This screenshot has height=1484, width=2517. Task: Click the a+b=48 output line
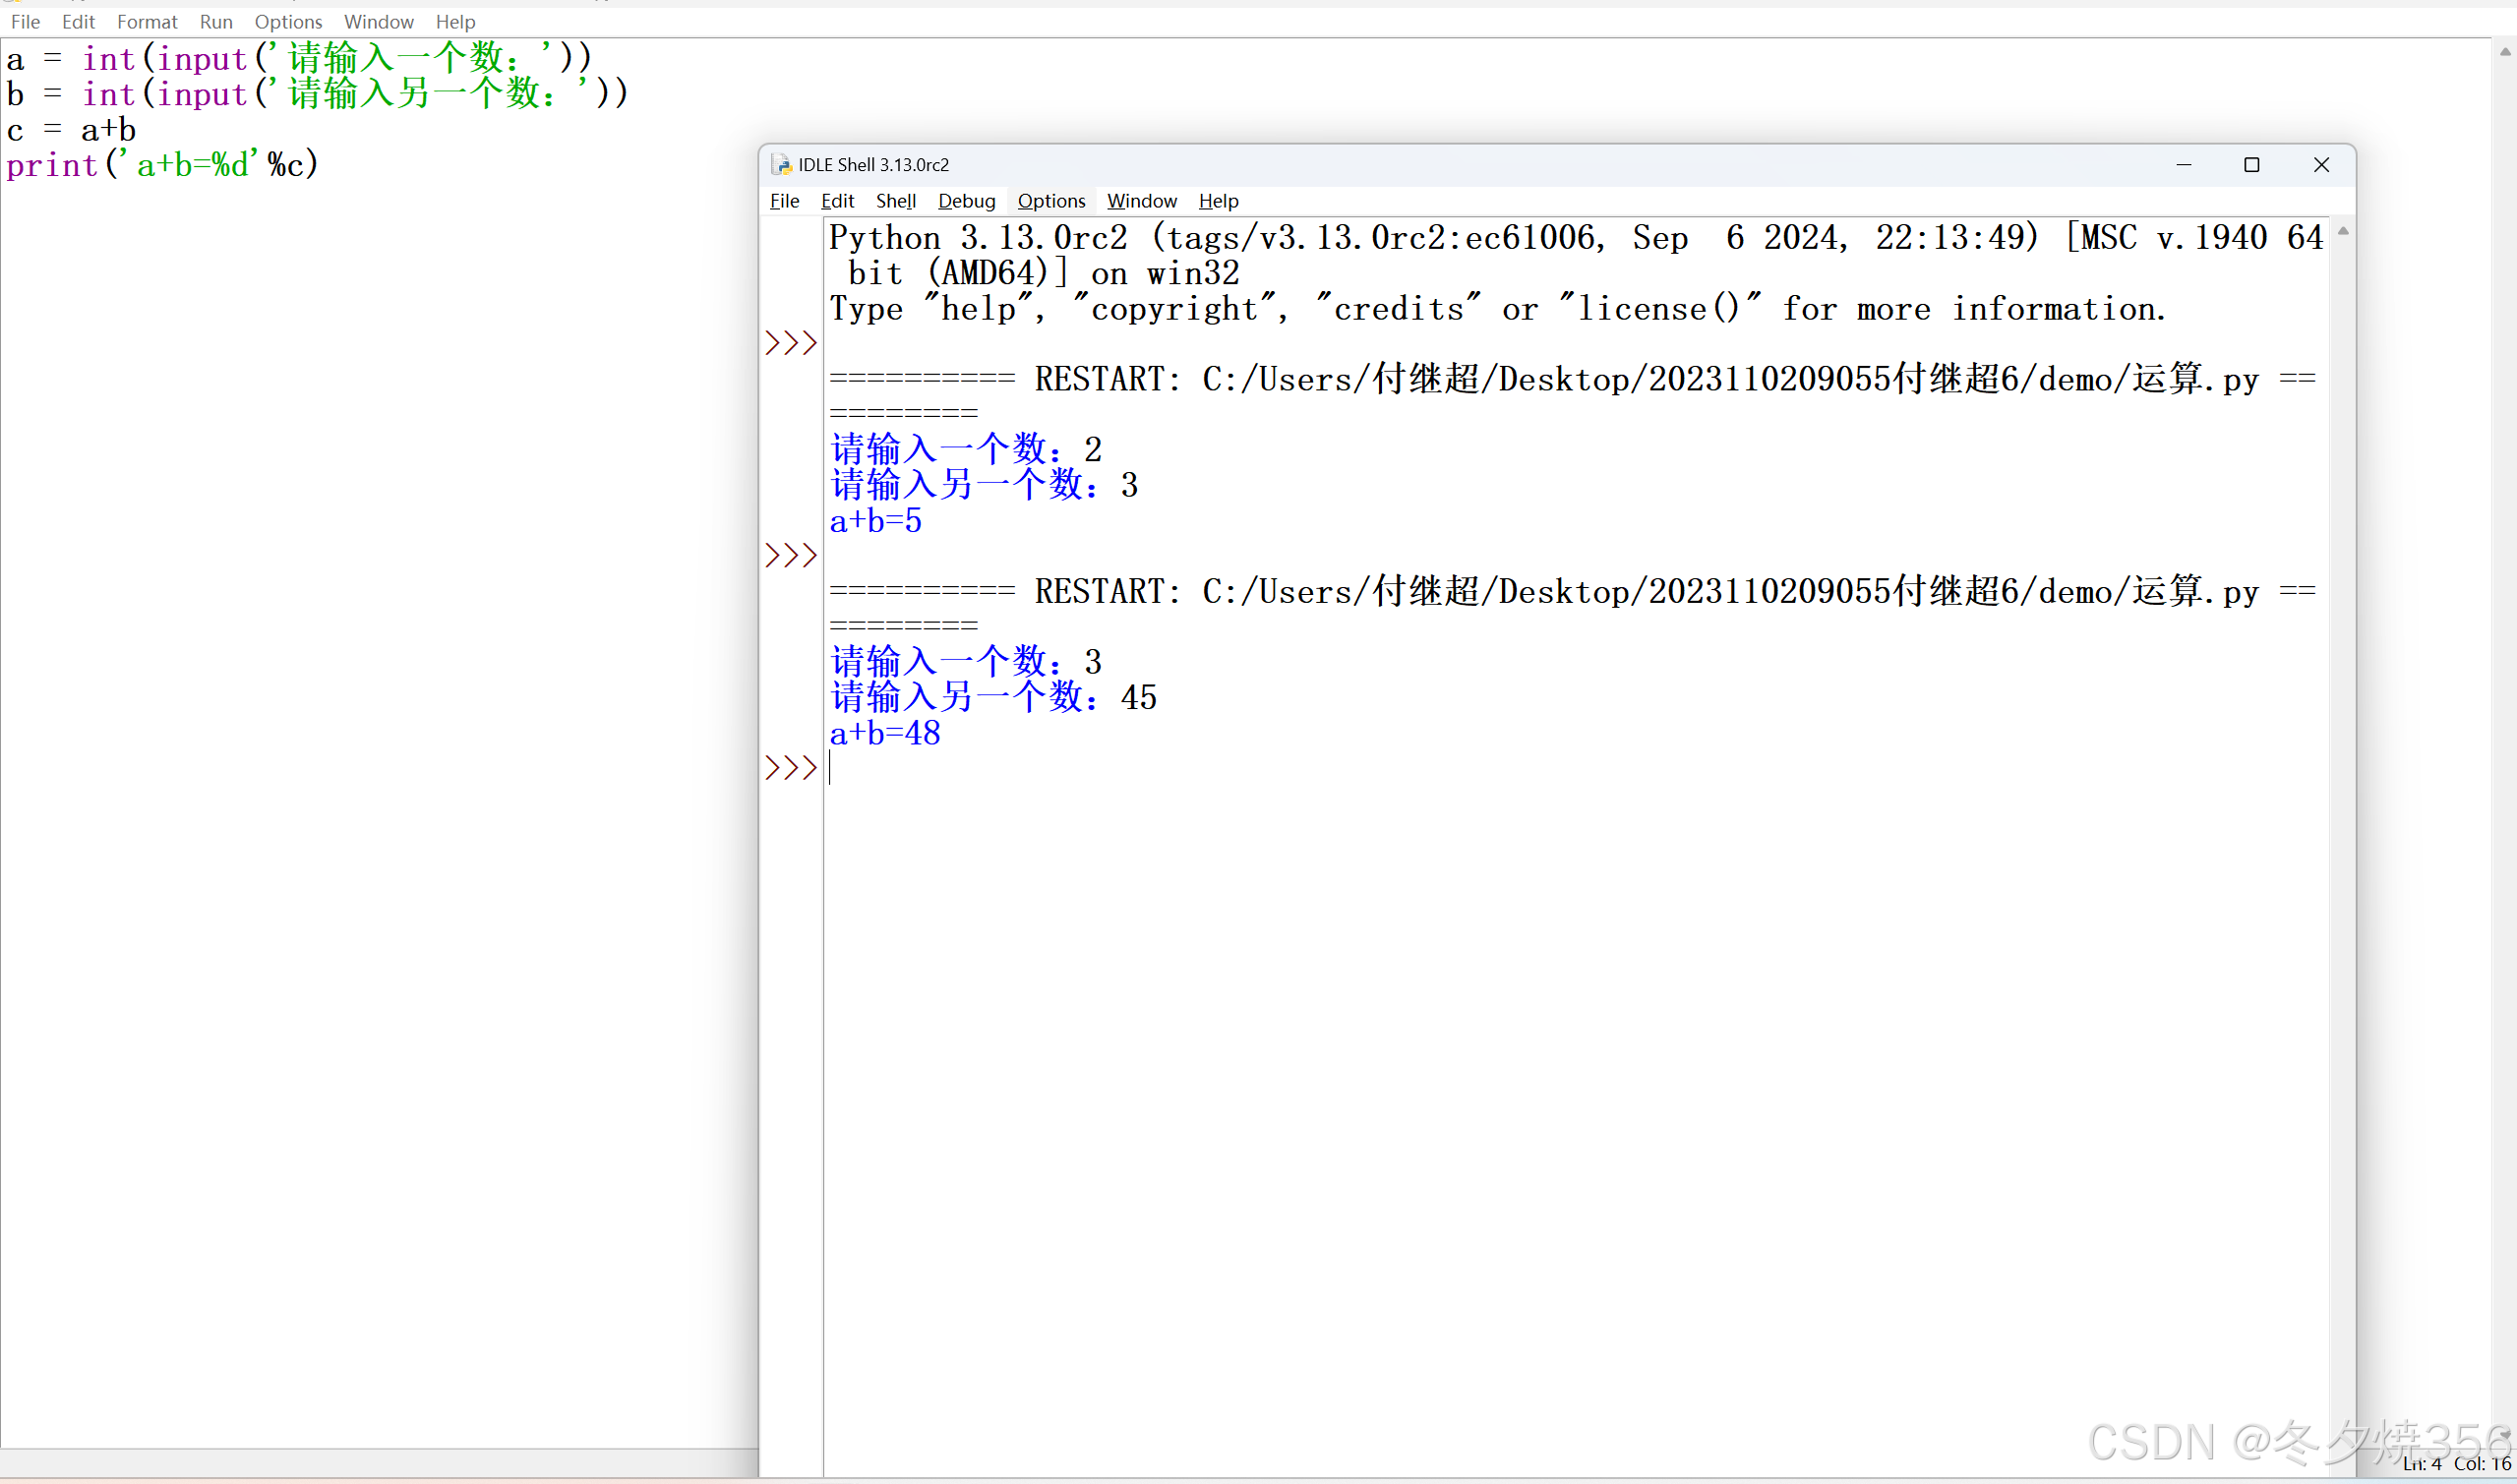[x=885, y=733]
